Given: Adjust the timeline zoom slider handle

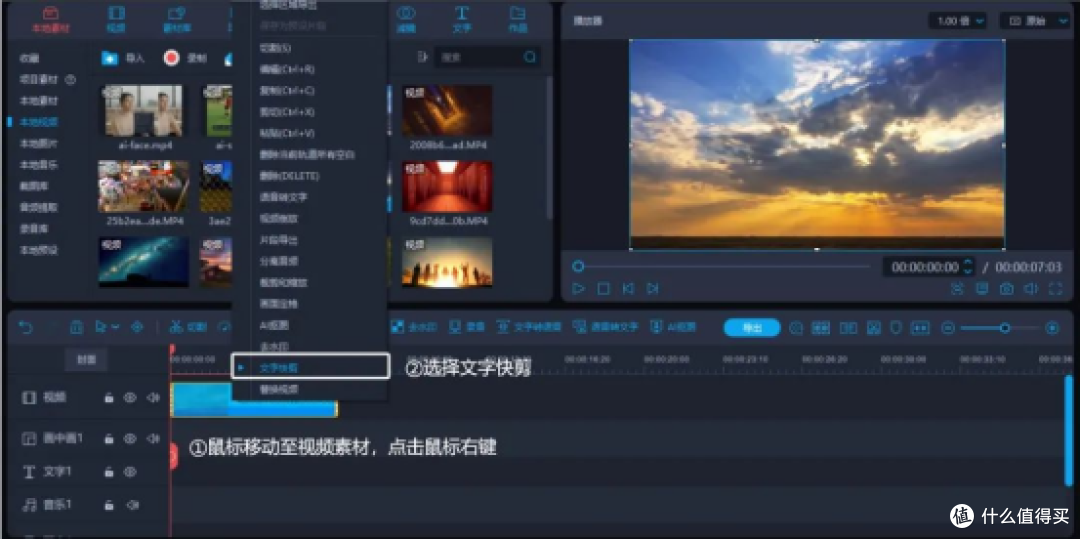Looking at the screenshot, I should pyautogui.click(x=1005, y=328).
